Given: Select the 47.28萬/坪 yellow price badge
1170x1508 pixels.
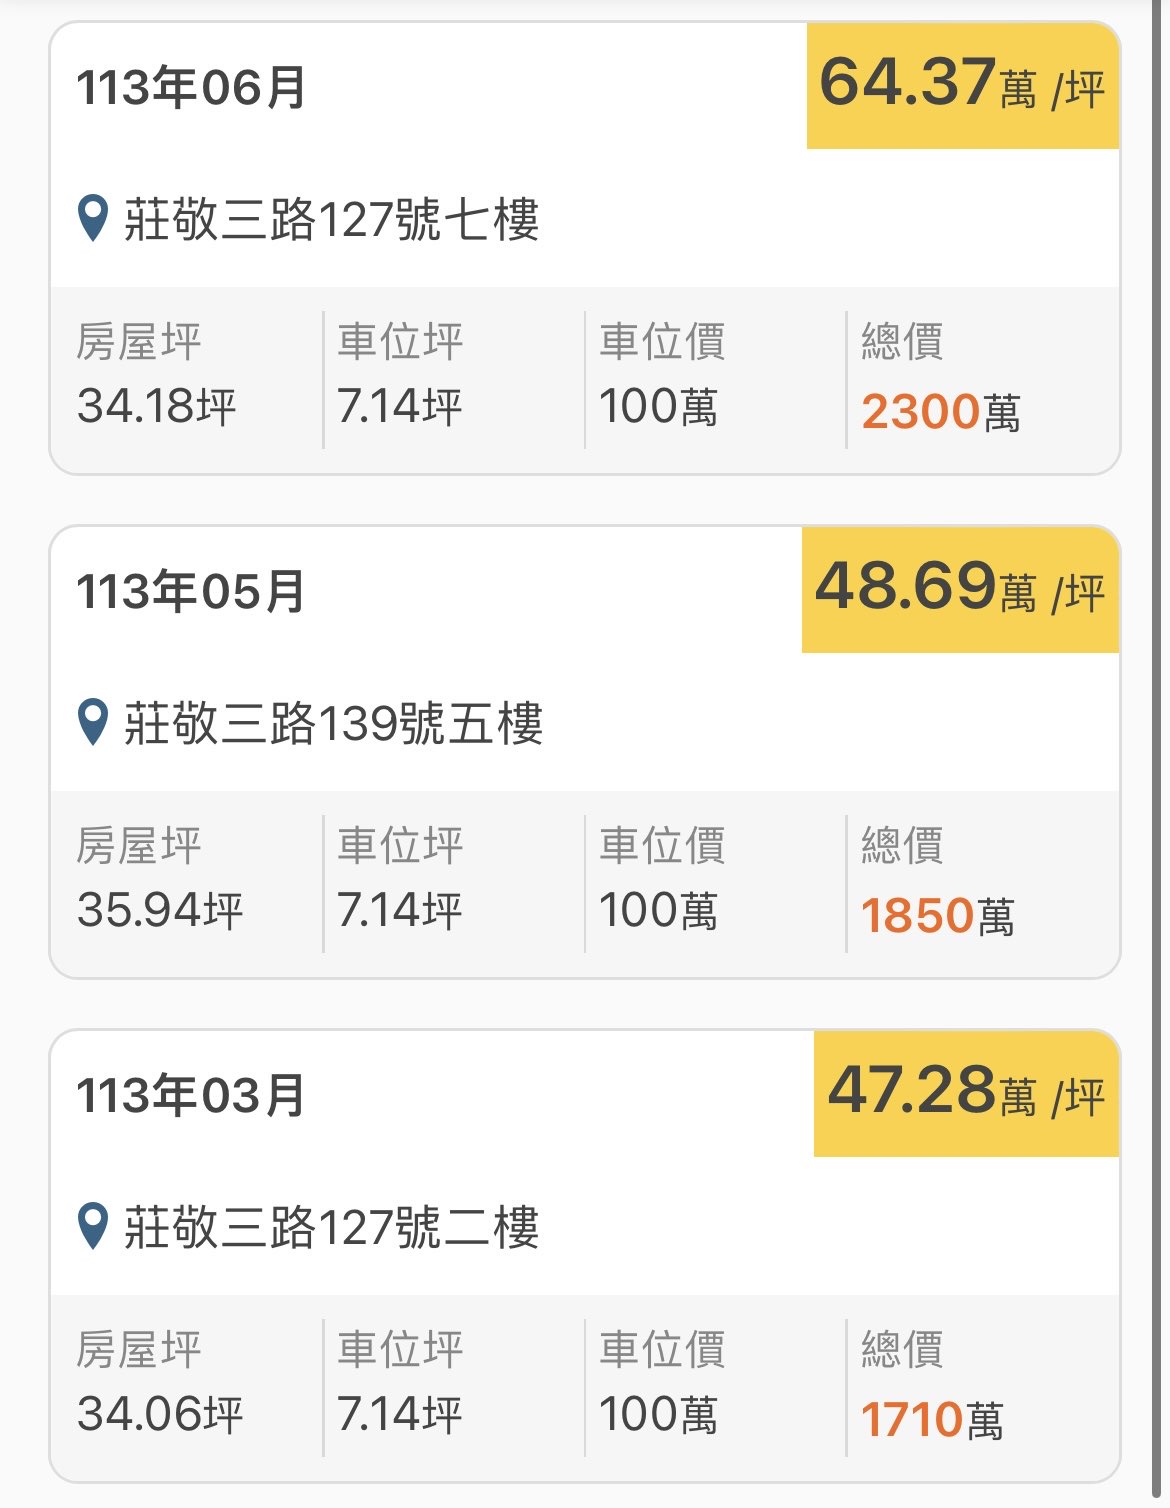Looking at the screenshot, I should coord(966,1094).
